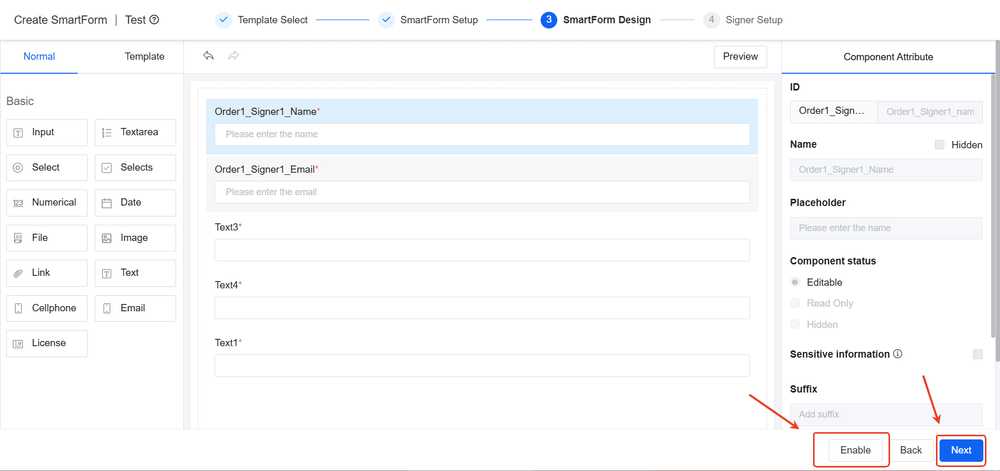Select the Textarea component

pos(135,132)
